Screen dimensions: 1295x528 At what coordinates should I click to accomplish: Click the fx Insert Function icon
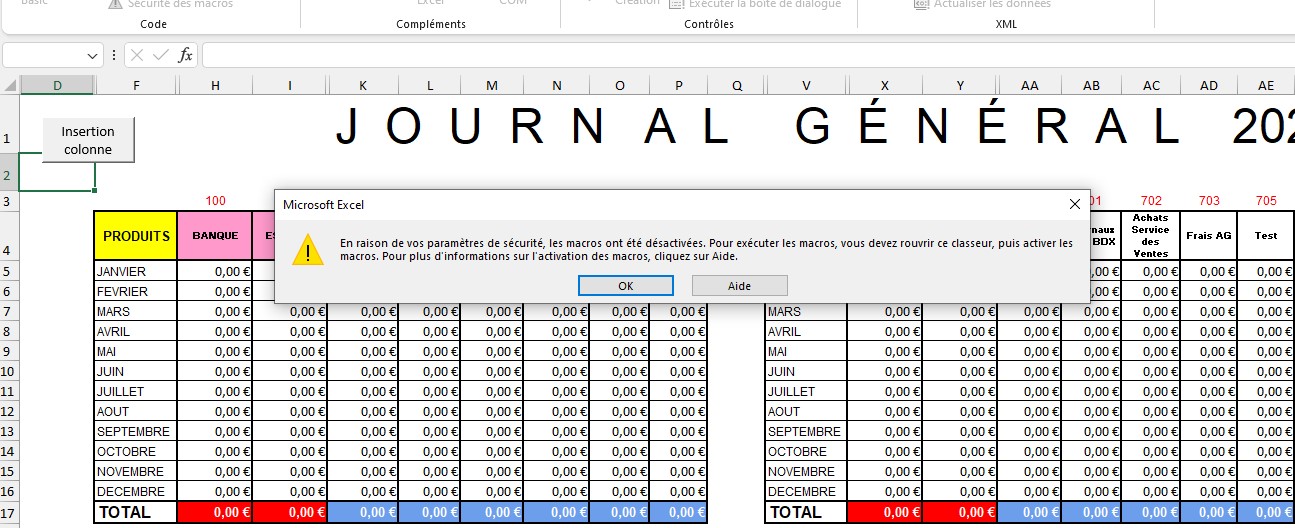coord(185,56)
